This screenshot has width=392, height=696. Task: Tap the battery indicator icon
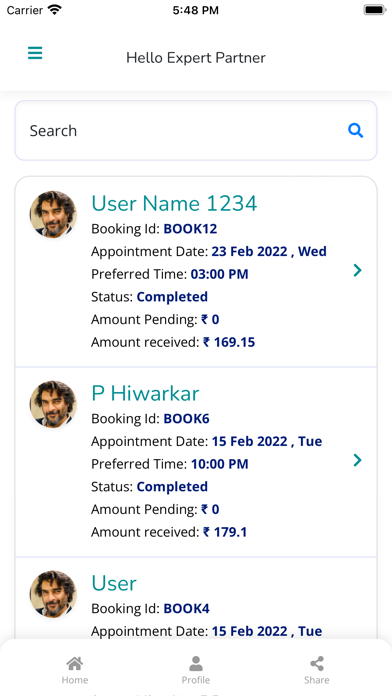click(375, 10)
